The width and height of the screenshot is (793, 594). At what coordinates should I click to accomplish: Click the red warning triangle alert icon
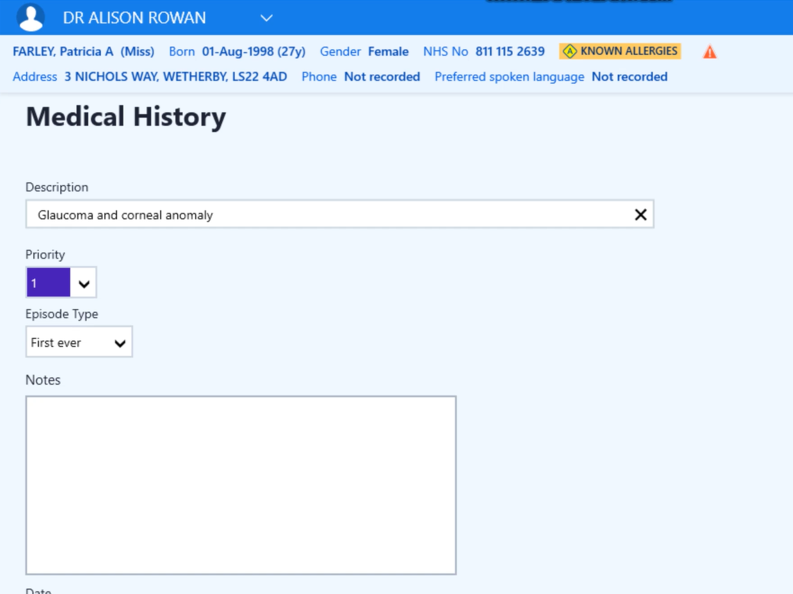click(710, 52)
